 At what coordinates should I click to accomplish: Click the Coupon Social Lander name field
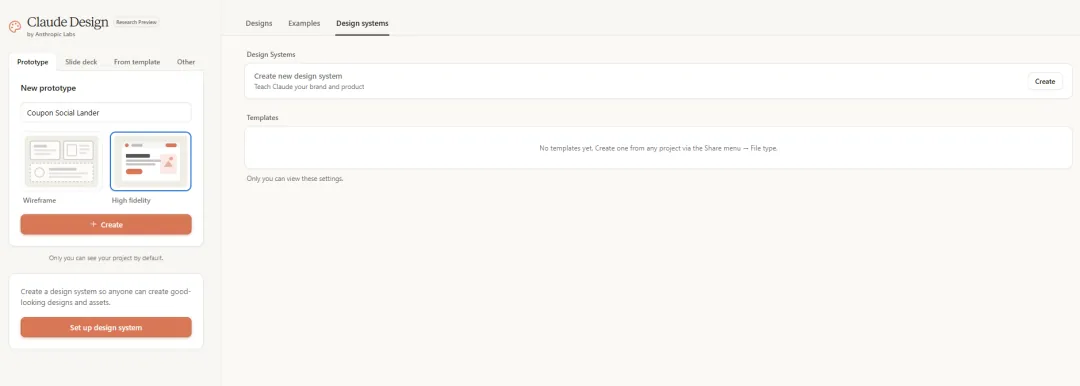coord(106,112)
